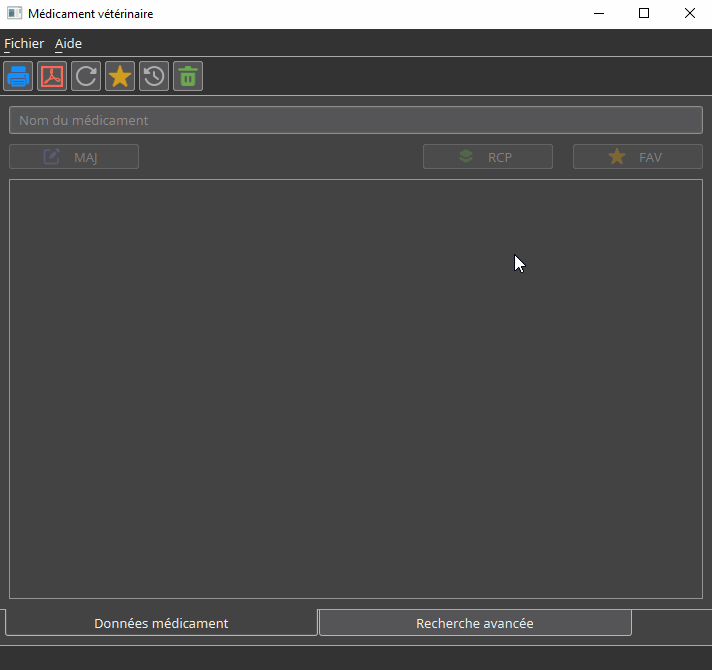The height and width of the screenshot is (670, 712).
Task: Click the blue printer icon
Action: coord(18,76)
